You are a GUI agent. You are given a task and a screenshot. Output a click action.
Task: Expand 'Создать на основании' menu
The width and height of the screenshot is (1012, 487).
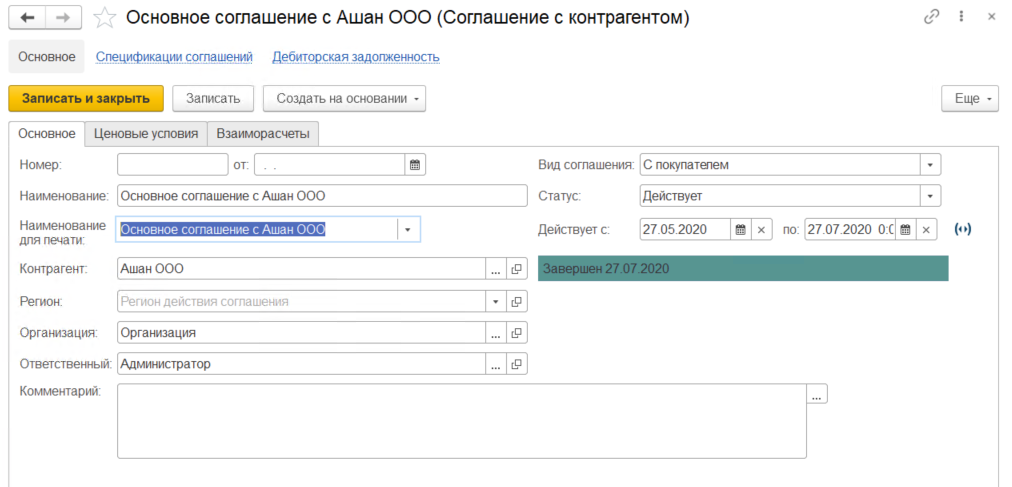click(x=344, y=98)
